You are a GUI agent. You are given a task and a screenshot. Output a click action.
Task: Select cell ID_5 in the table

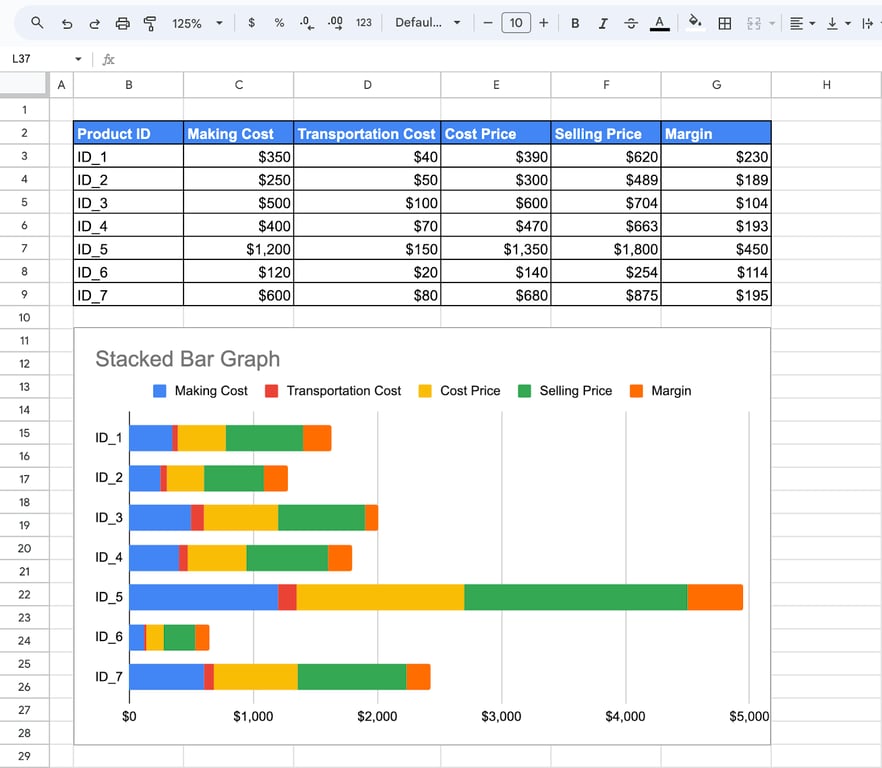[x=128, y=249]
